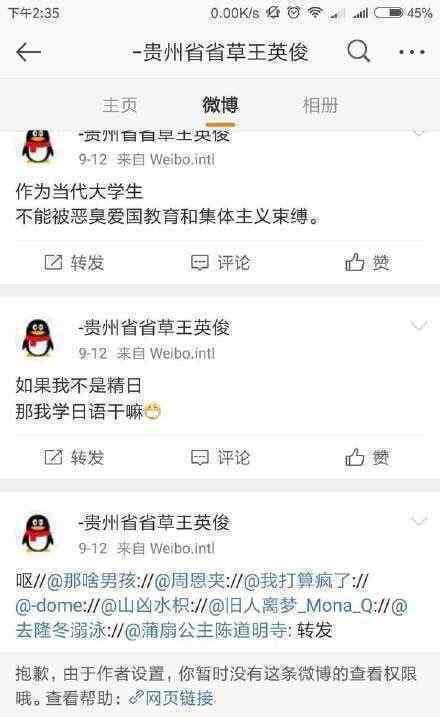
Task: Open mention @蒲扇公主陈道明寺
Action: tap(206, 630)
